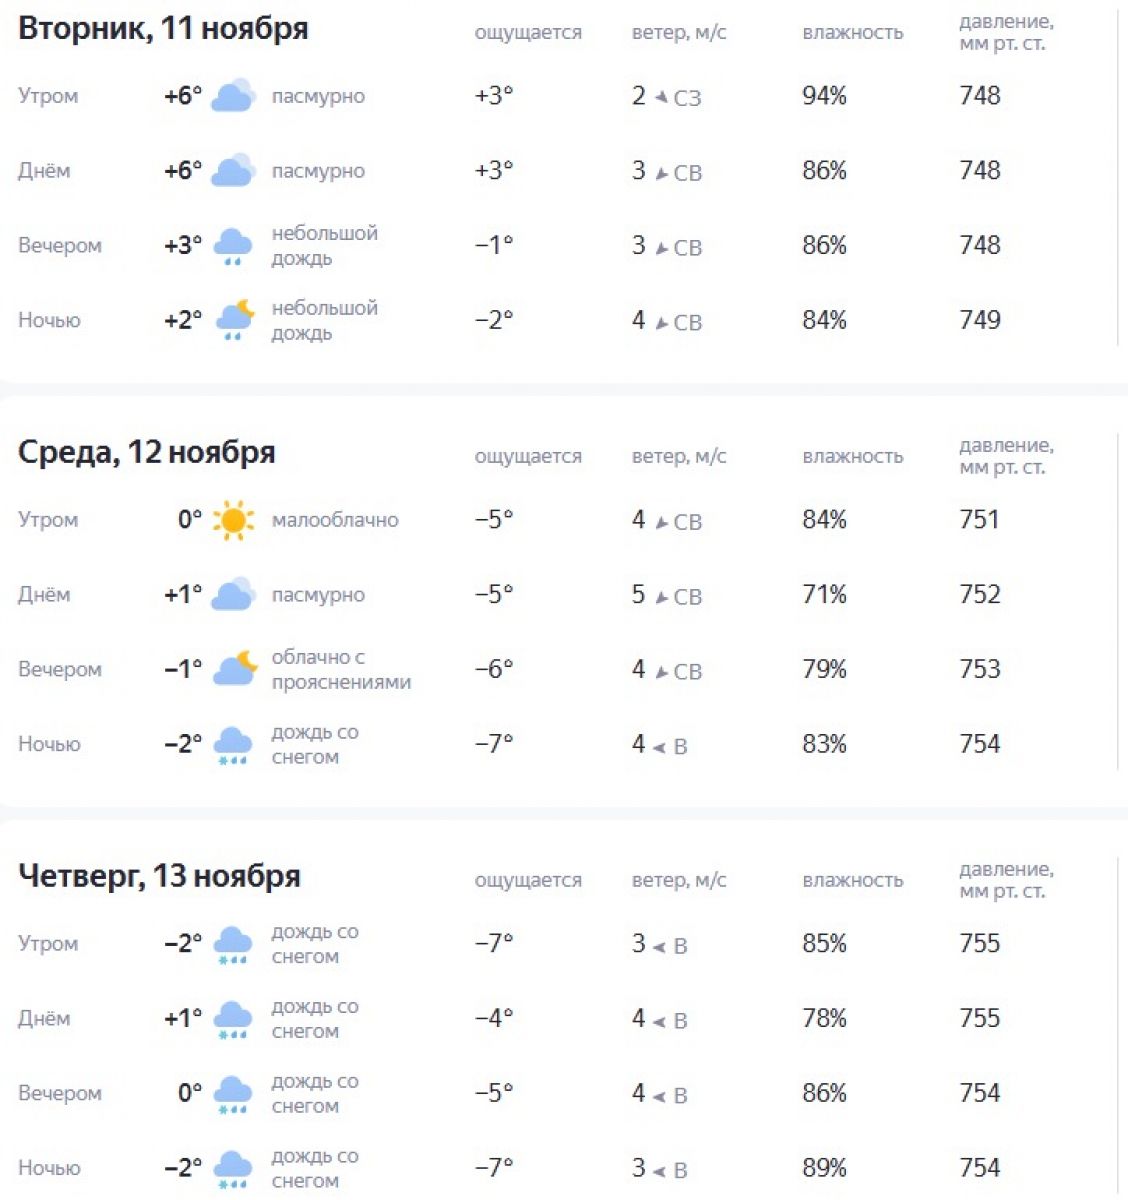
Task: Click Wednesday morning sun icon
Action: [234, 520]
